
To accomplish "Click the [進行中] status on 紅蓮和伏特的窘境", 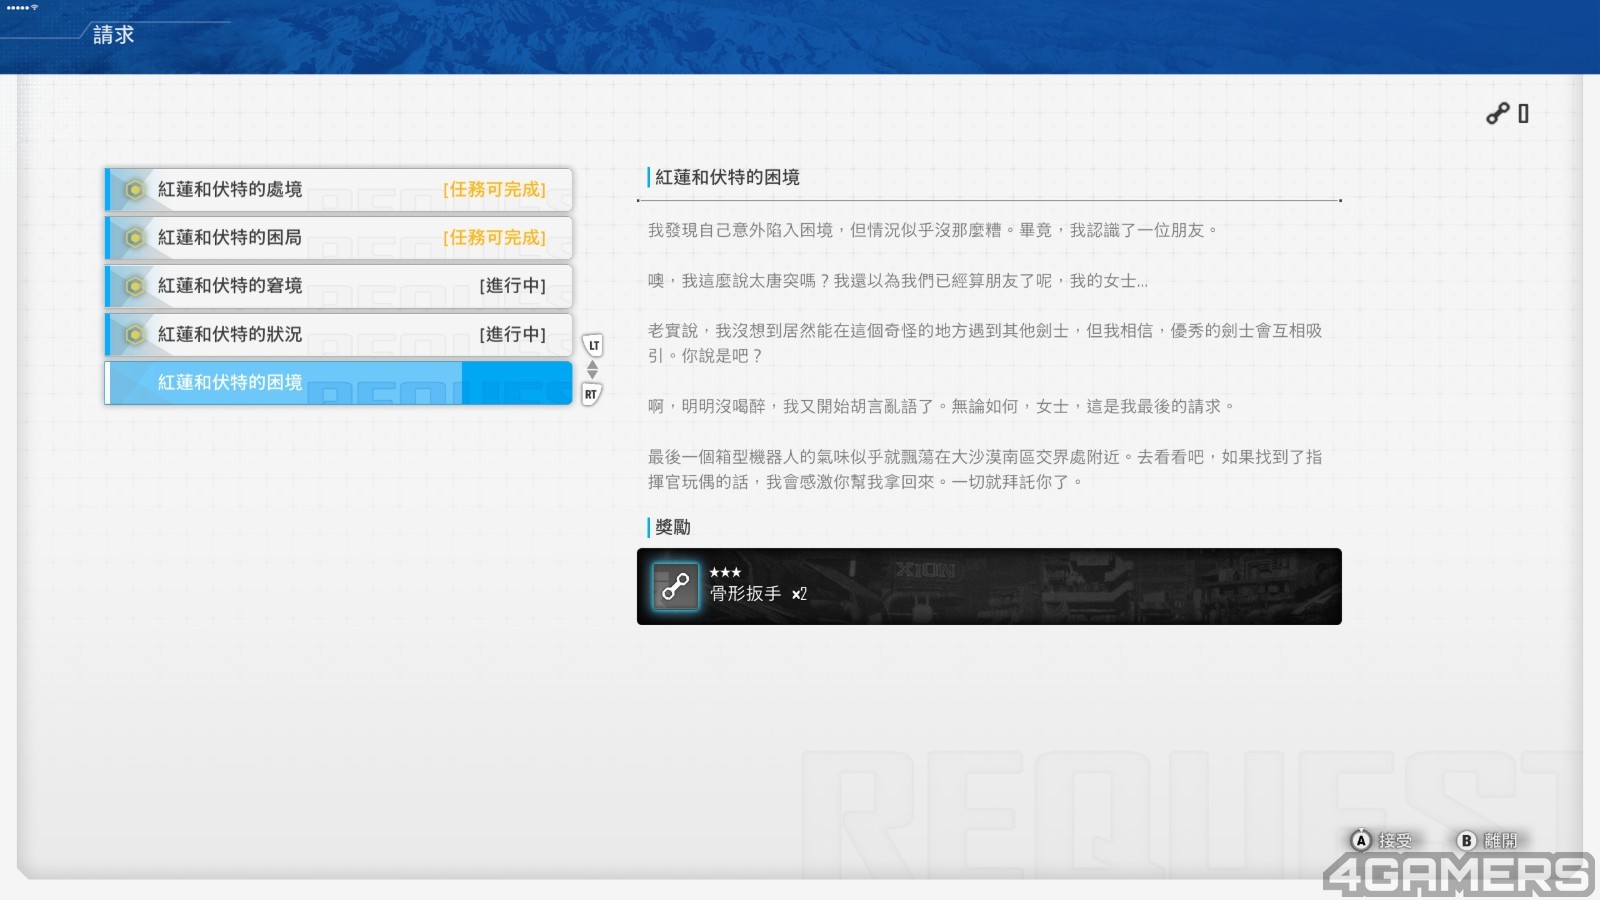I will 513,286.
